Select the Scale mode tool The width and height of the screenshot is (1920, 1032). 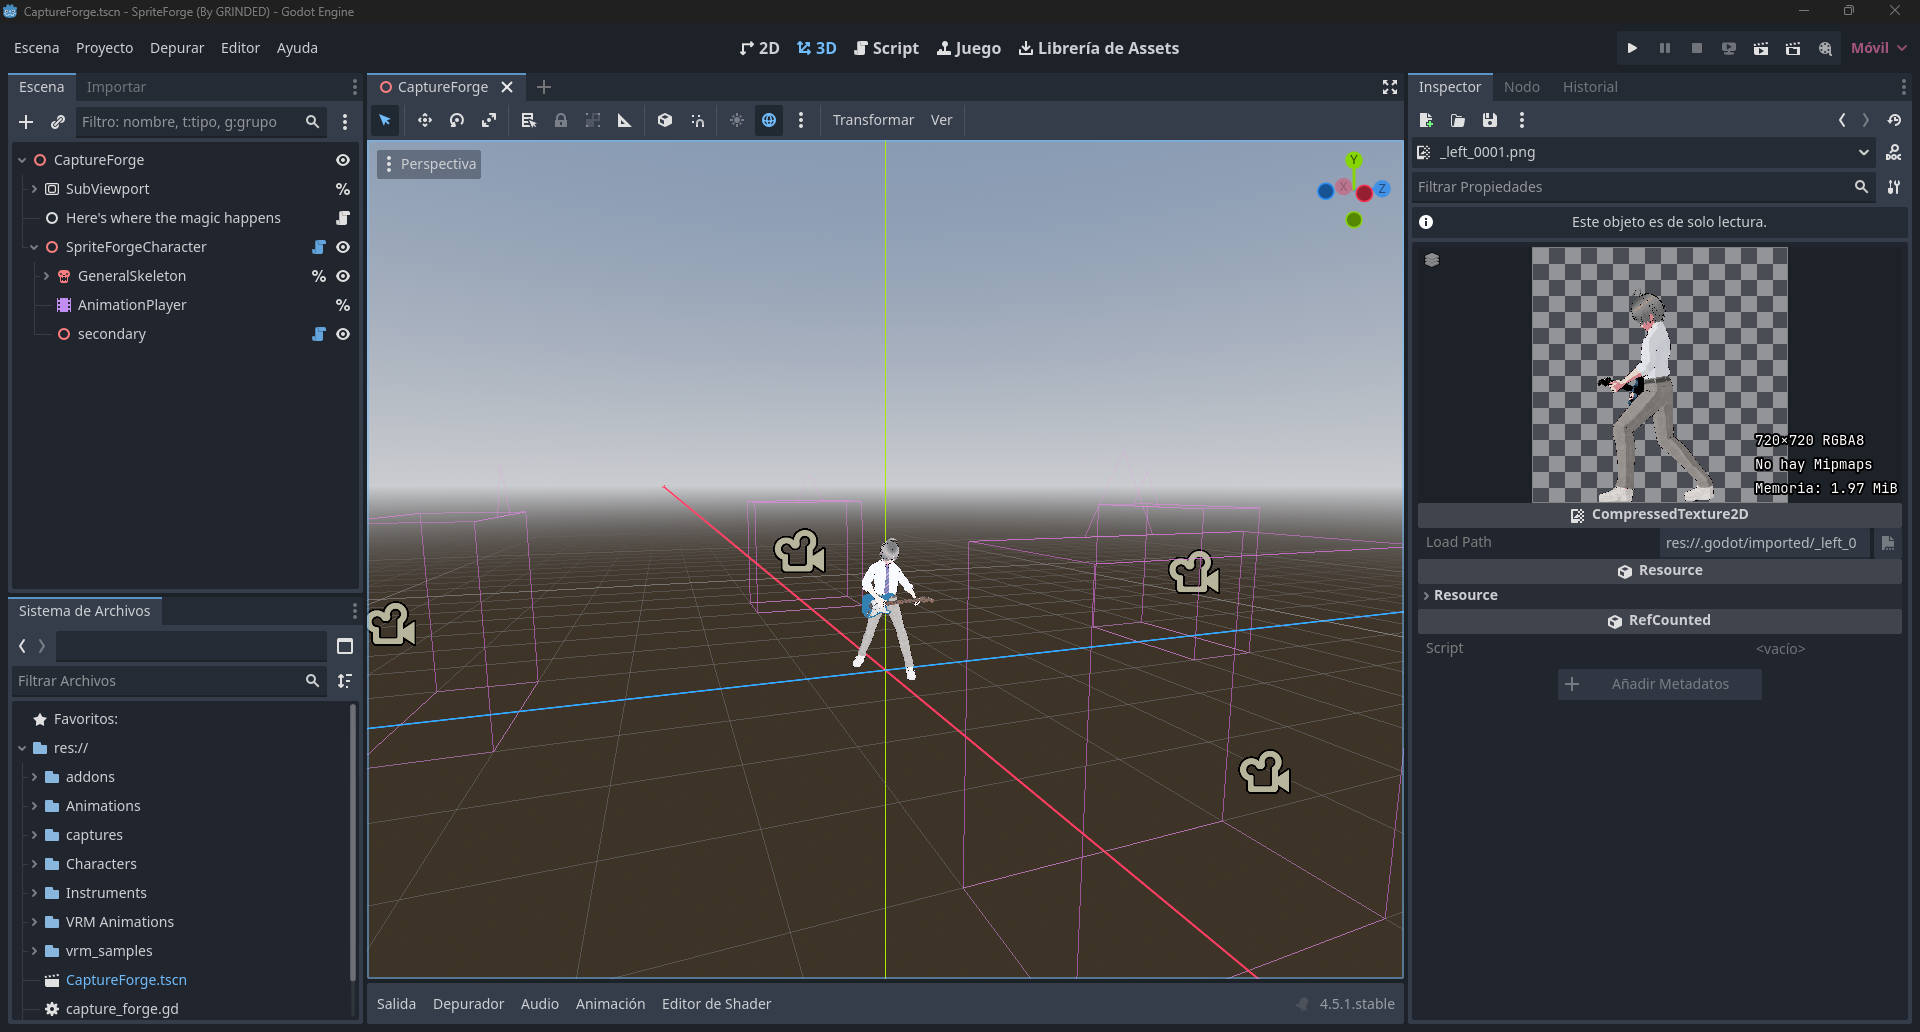489,120
